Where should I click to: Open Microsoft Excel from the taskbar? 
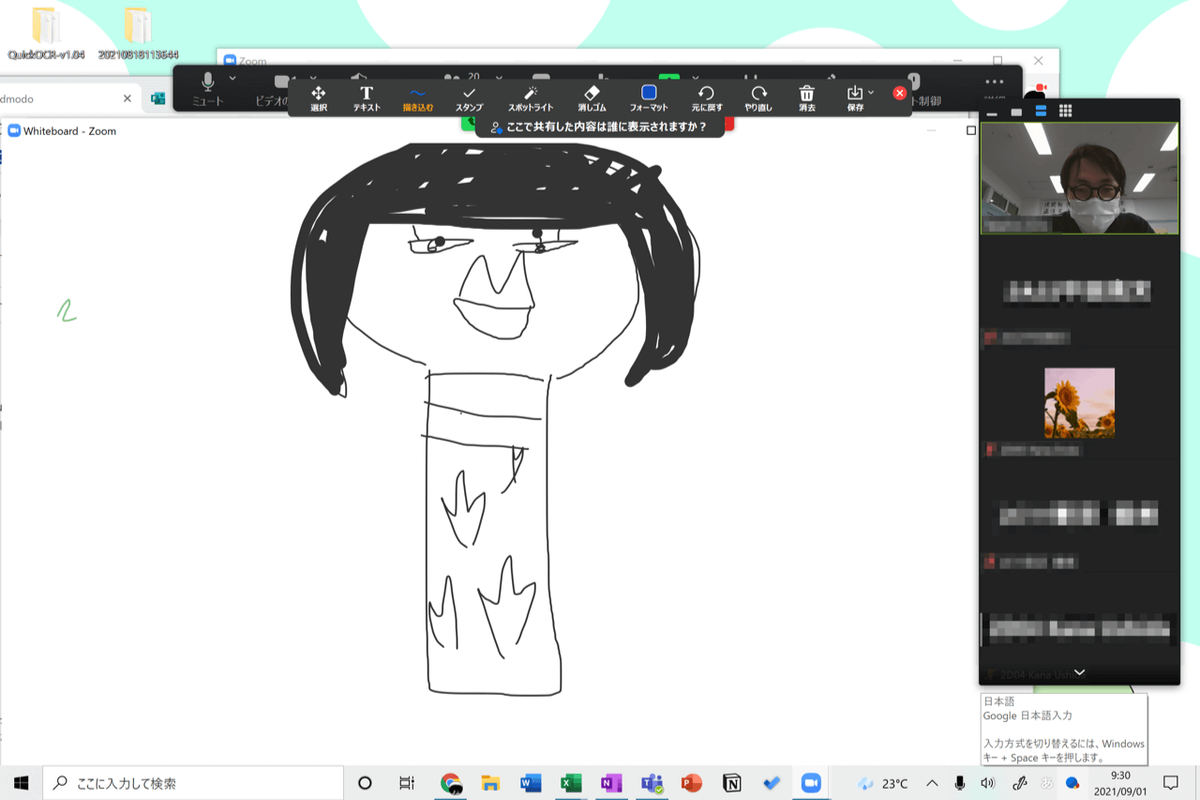point(571,783)
